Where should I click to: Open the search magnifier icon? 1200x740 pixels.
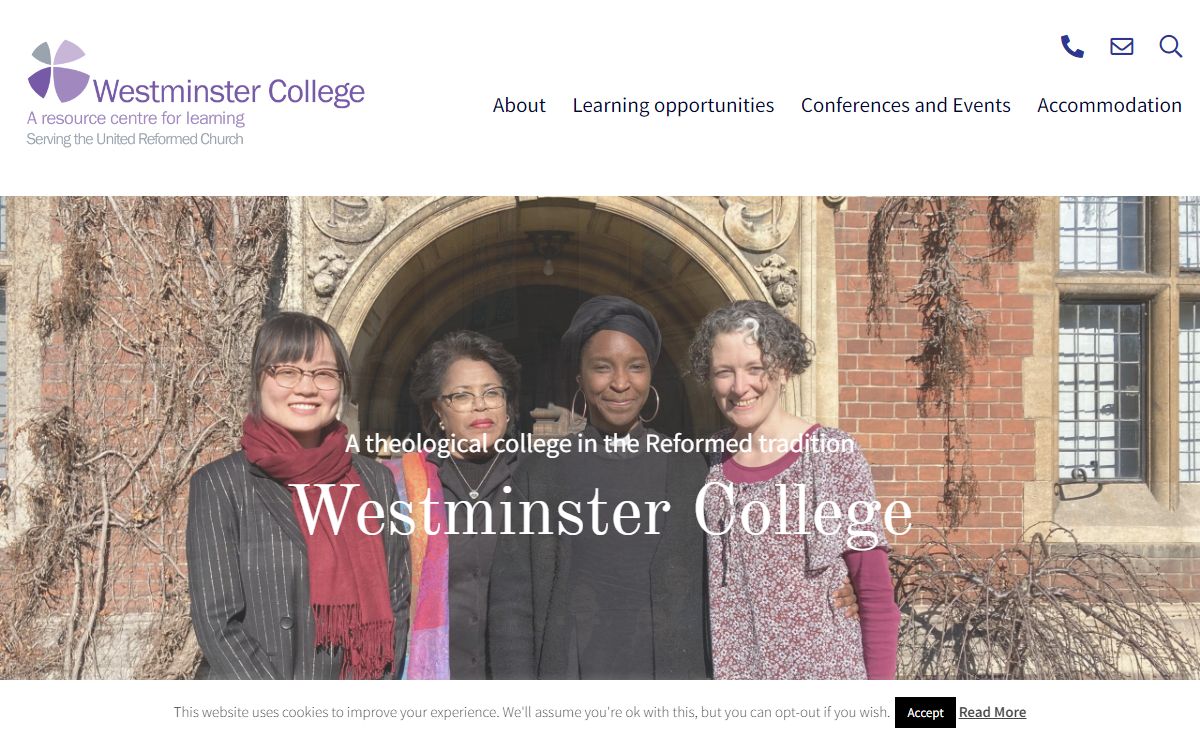click(x=1171, y=46)
